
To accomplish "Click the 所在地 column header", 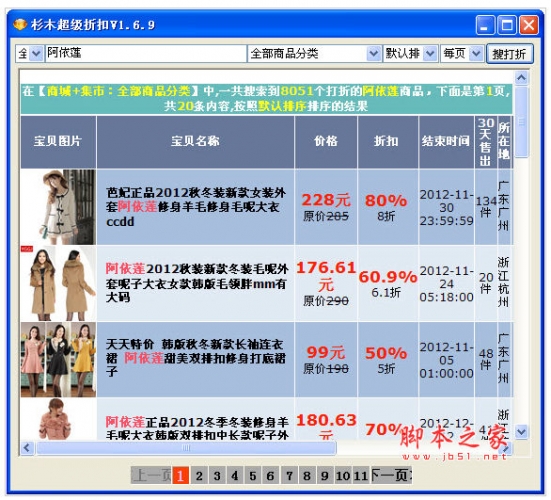I will [x=504, y=142].
